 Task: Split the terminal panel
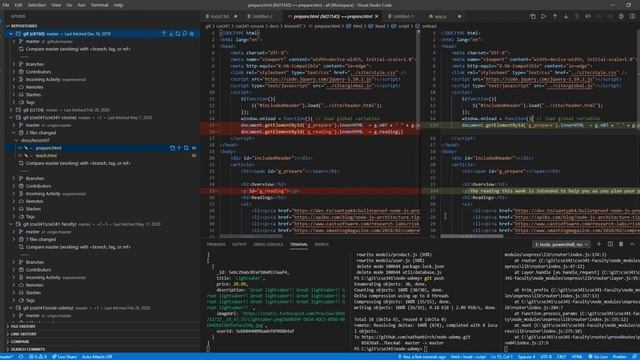click(610, 244)
